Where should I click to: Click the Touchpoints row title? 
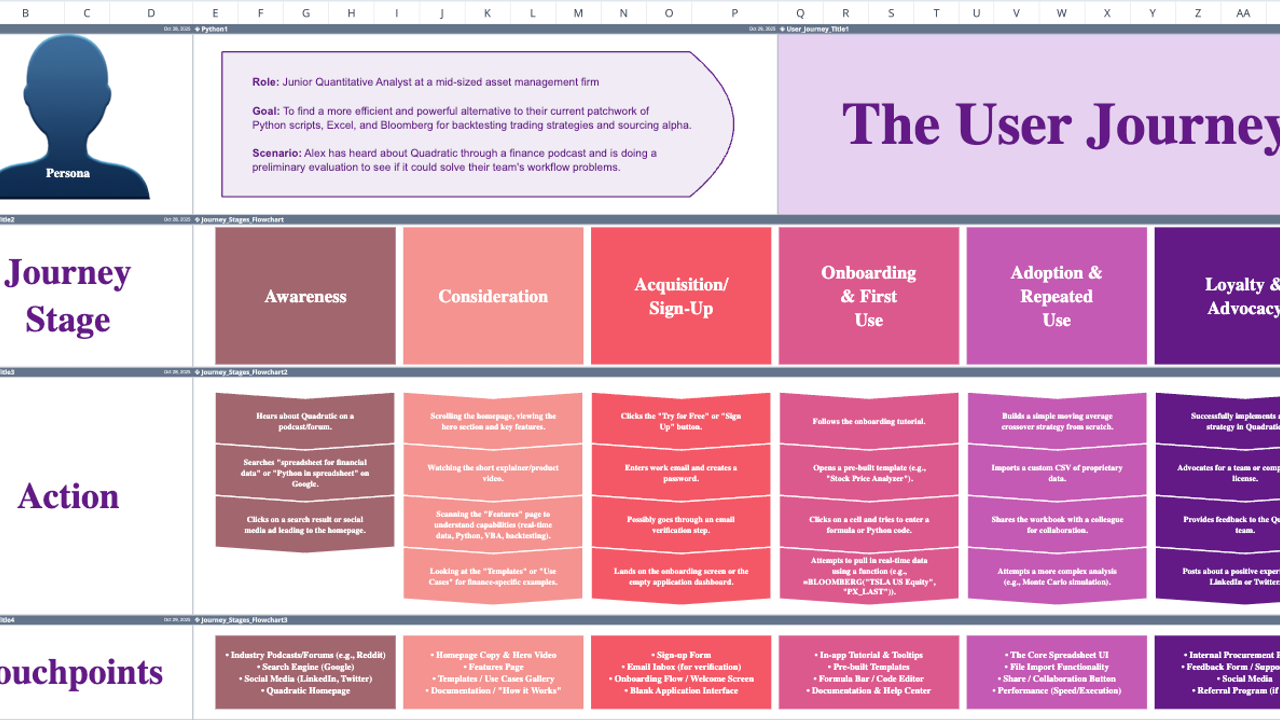point(81,671)
